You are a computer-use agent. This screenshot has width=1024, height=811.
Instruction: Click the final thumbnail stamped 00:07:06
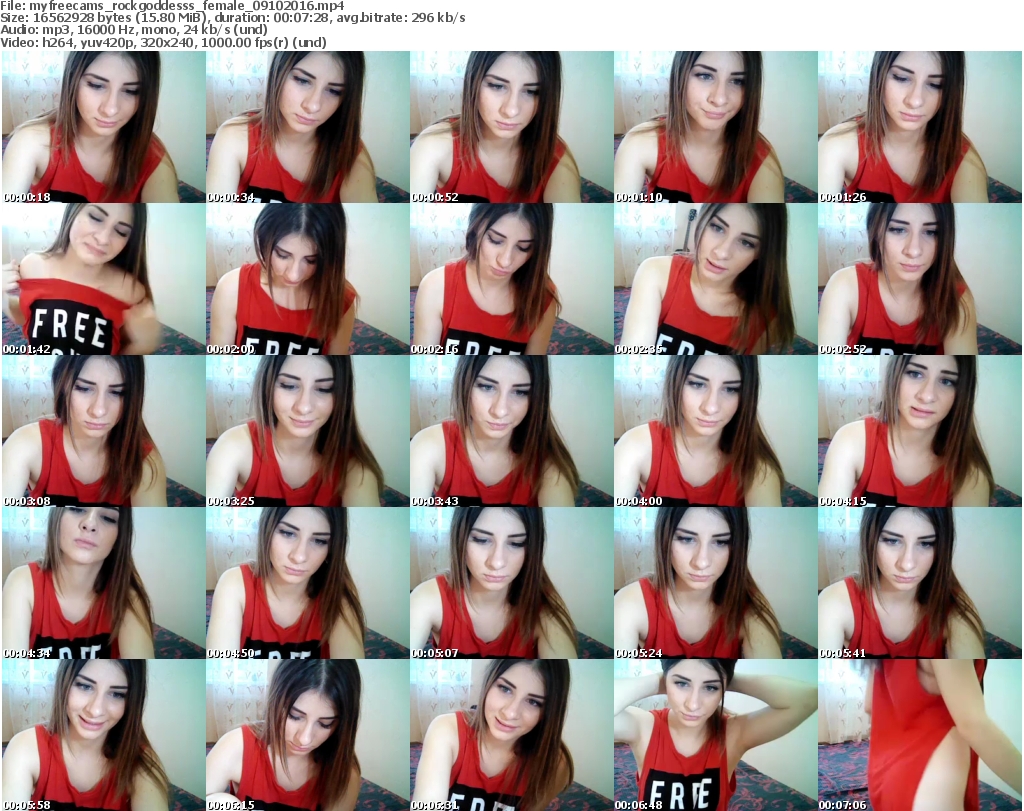tap(920, 735)
